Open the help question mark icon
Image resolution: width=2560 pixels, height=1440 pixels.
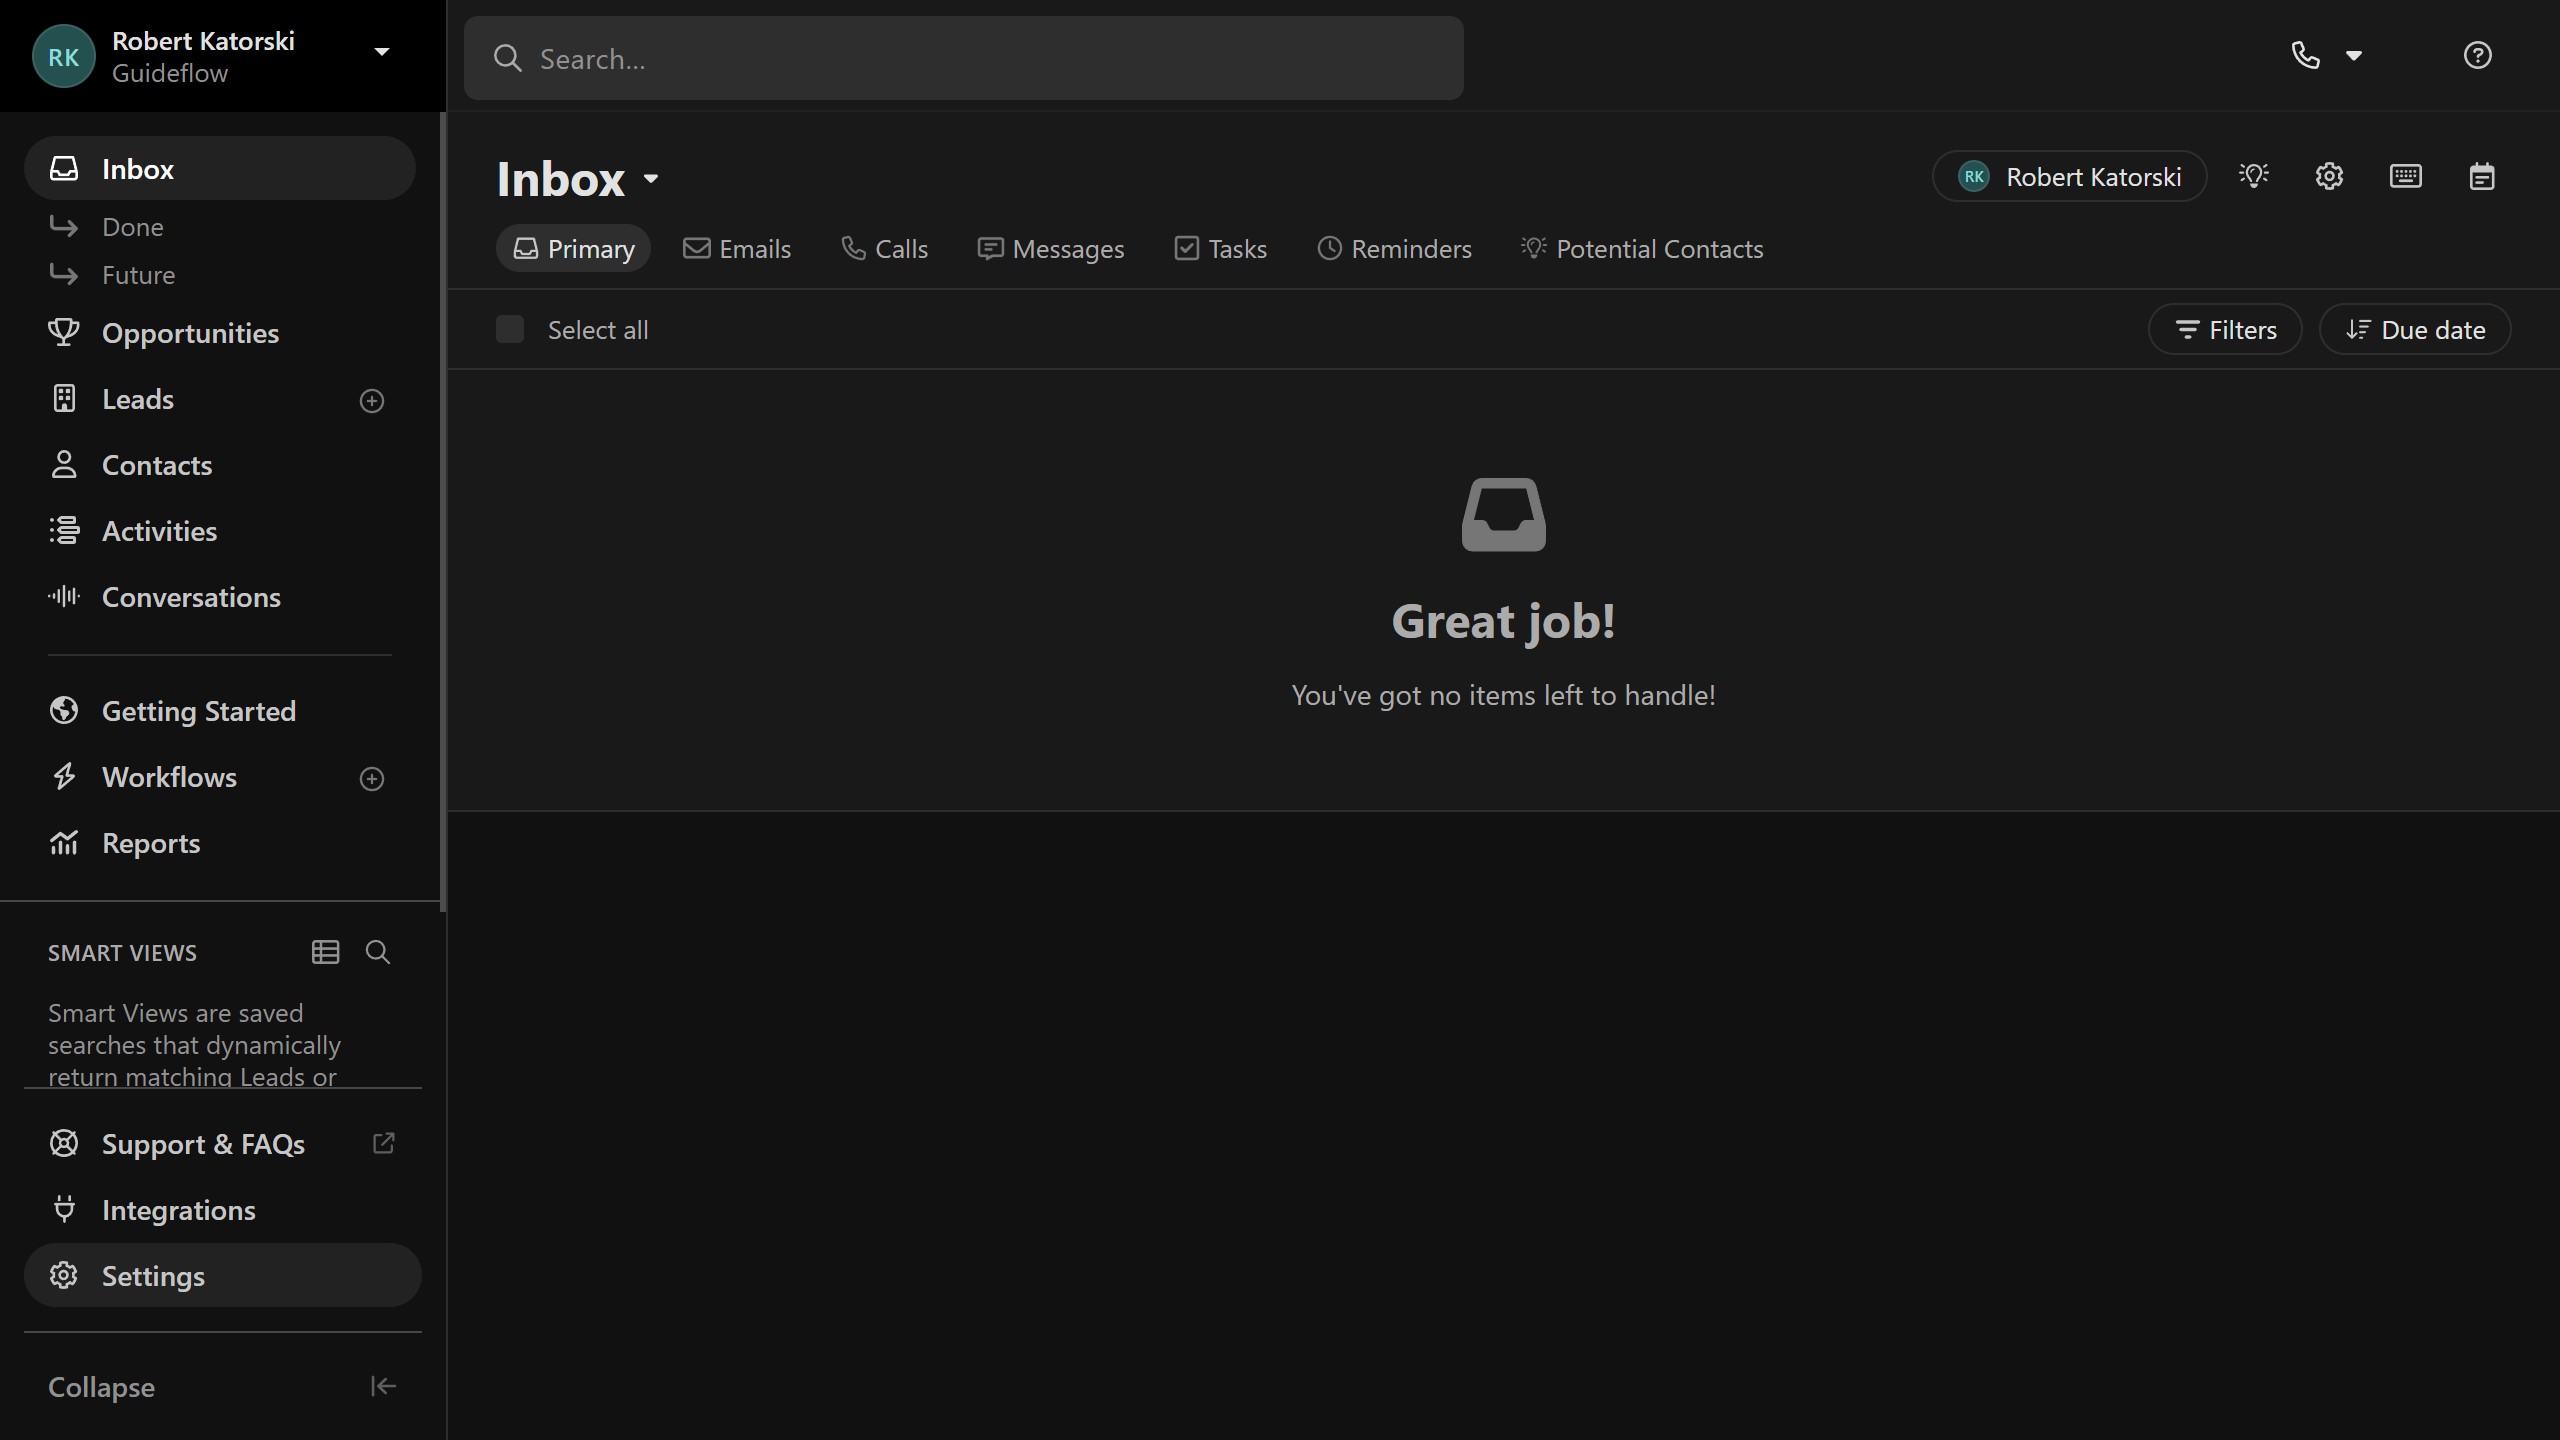coord(2477,55)
